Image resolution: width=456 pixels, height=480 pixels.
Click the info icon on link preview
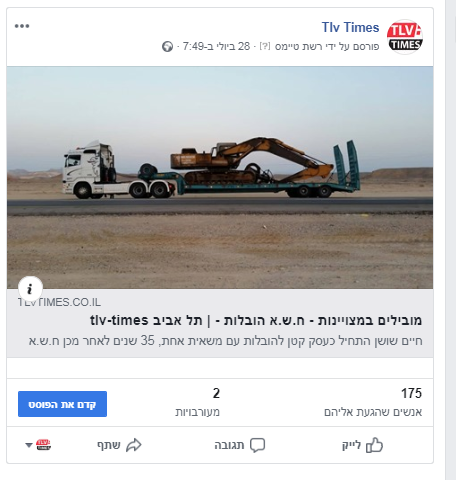coord(30,289)
